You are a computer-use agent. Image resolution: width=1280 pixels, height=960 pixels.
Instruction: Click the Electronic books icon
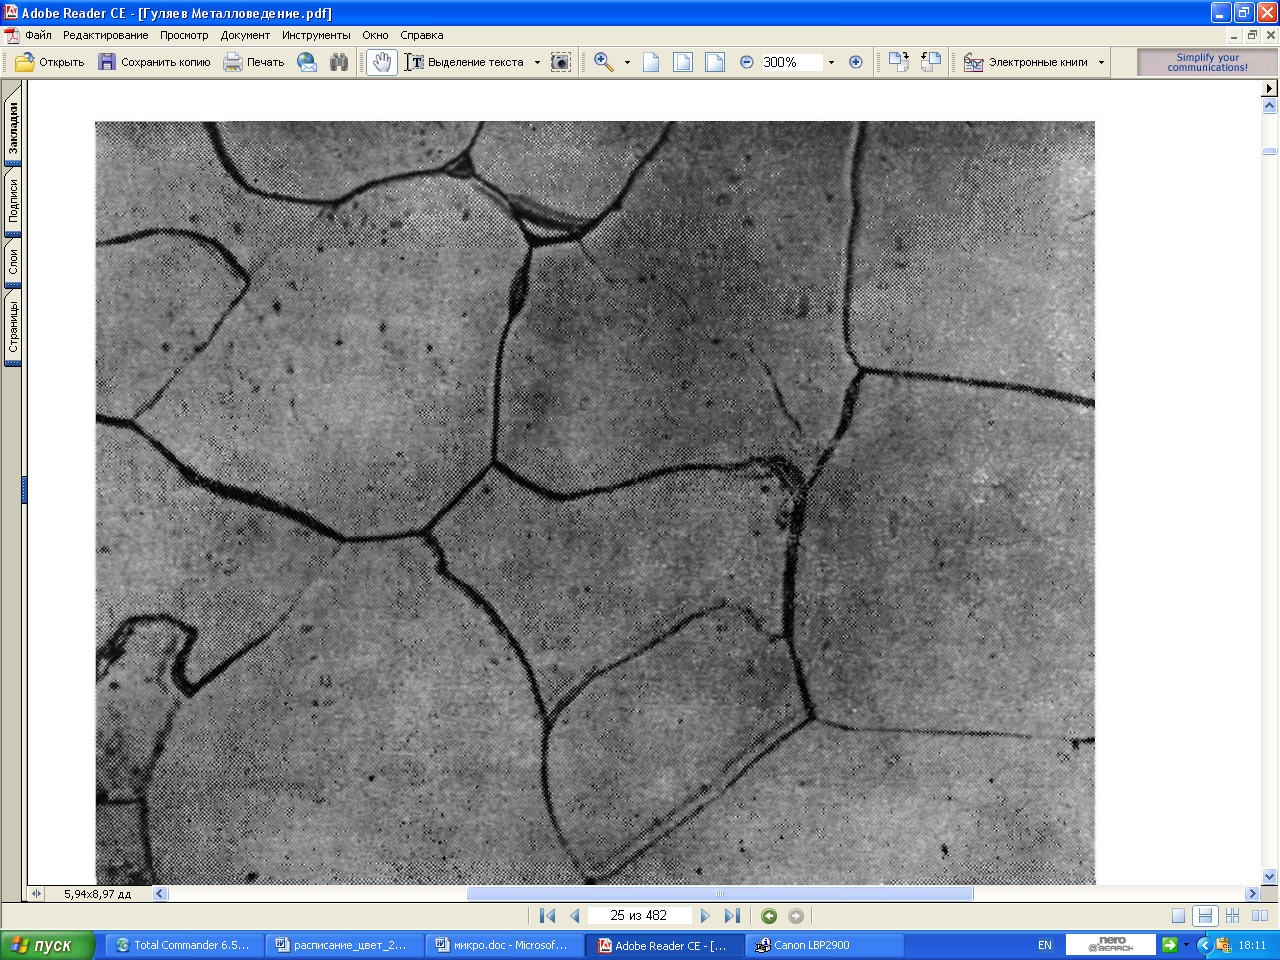tap(973, 62)
